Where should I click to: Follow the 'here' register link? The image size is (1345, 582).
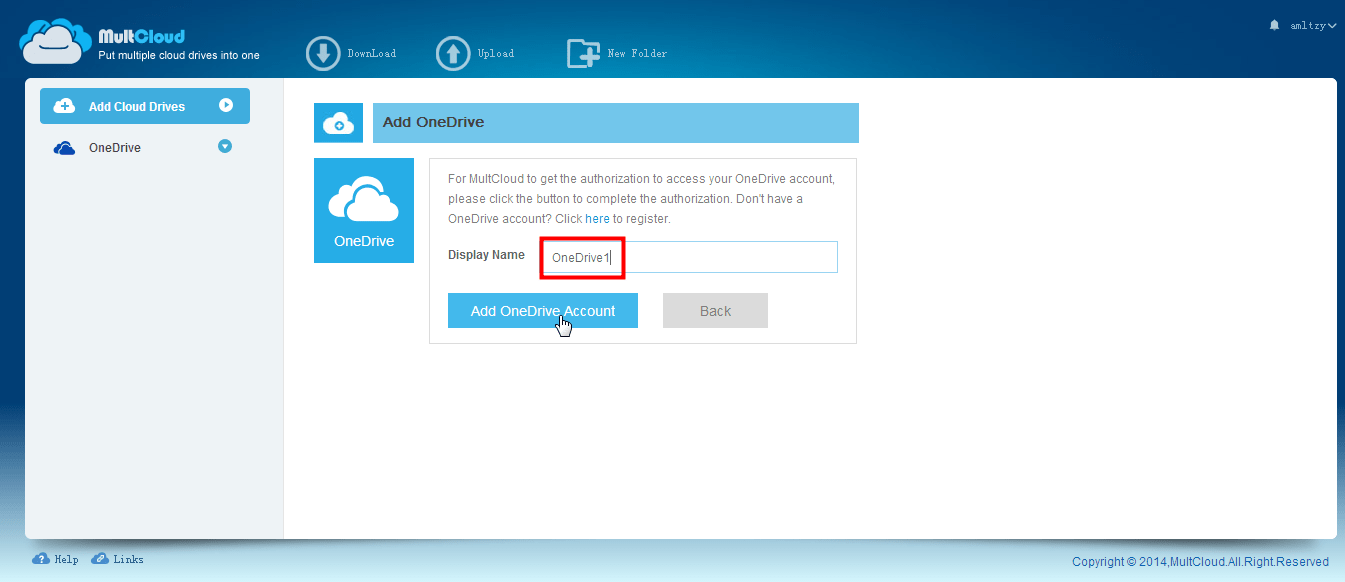[x=597, y=218]
